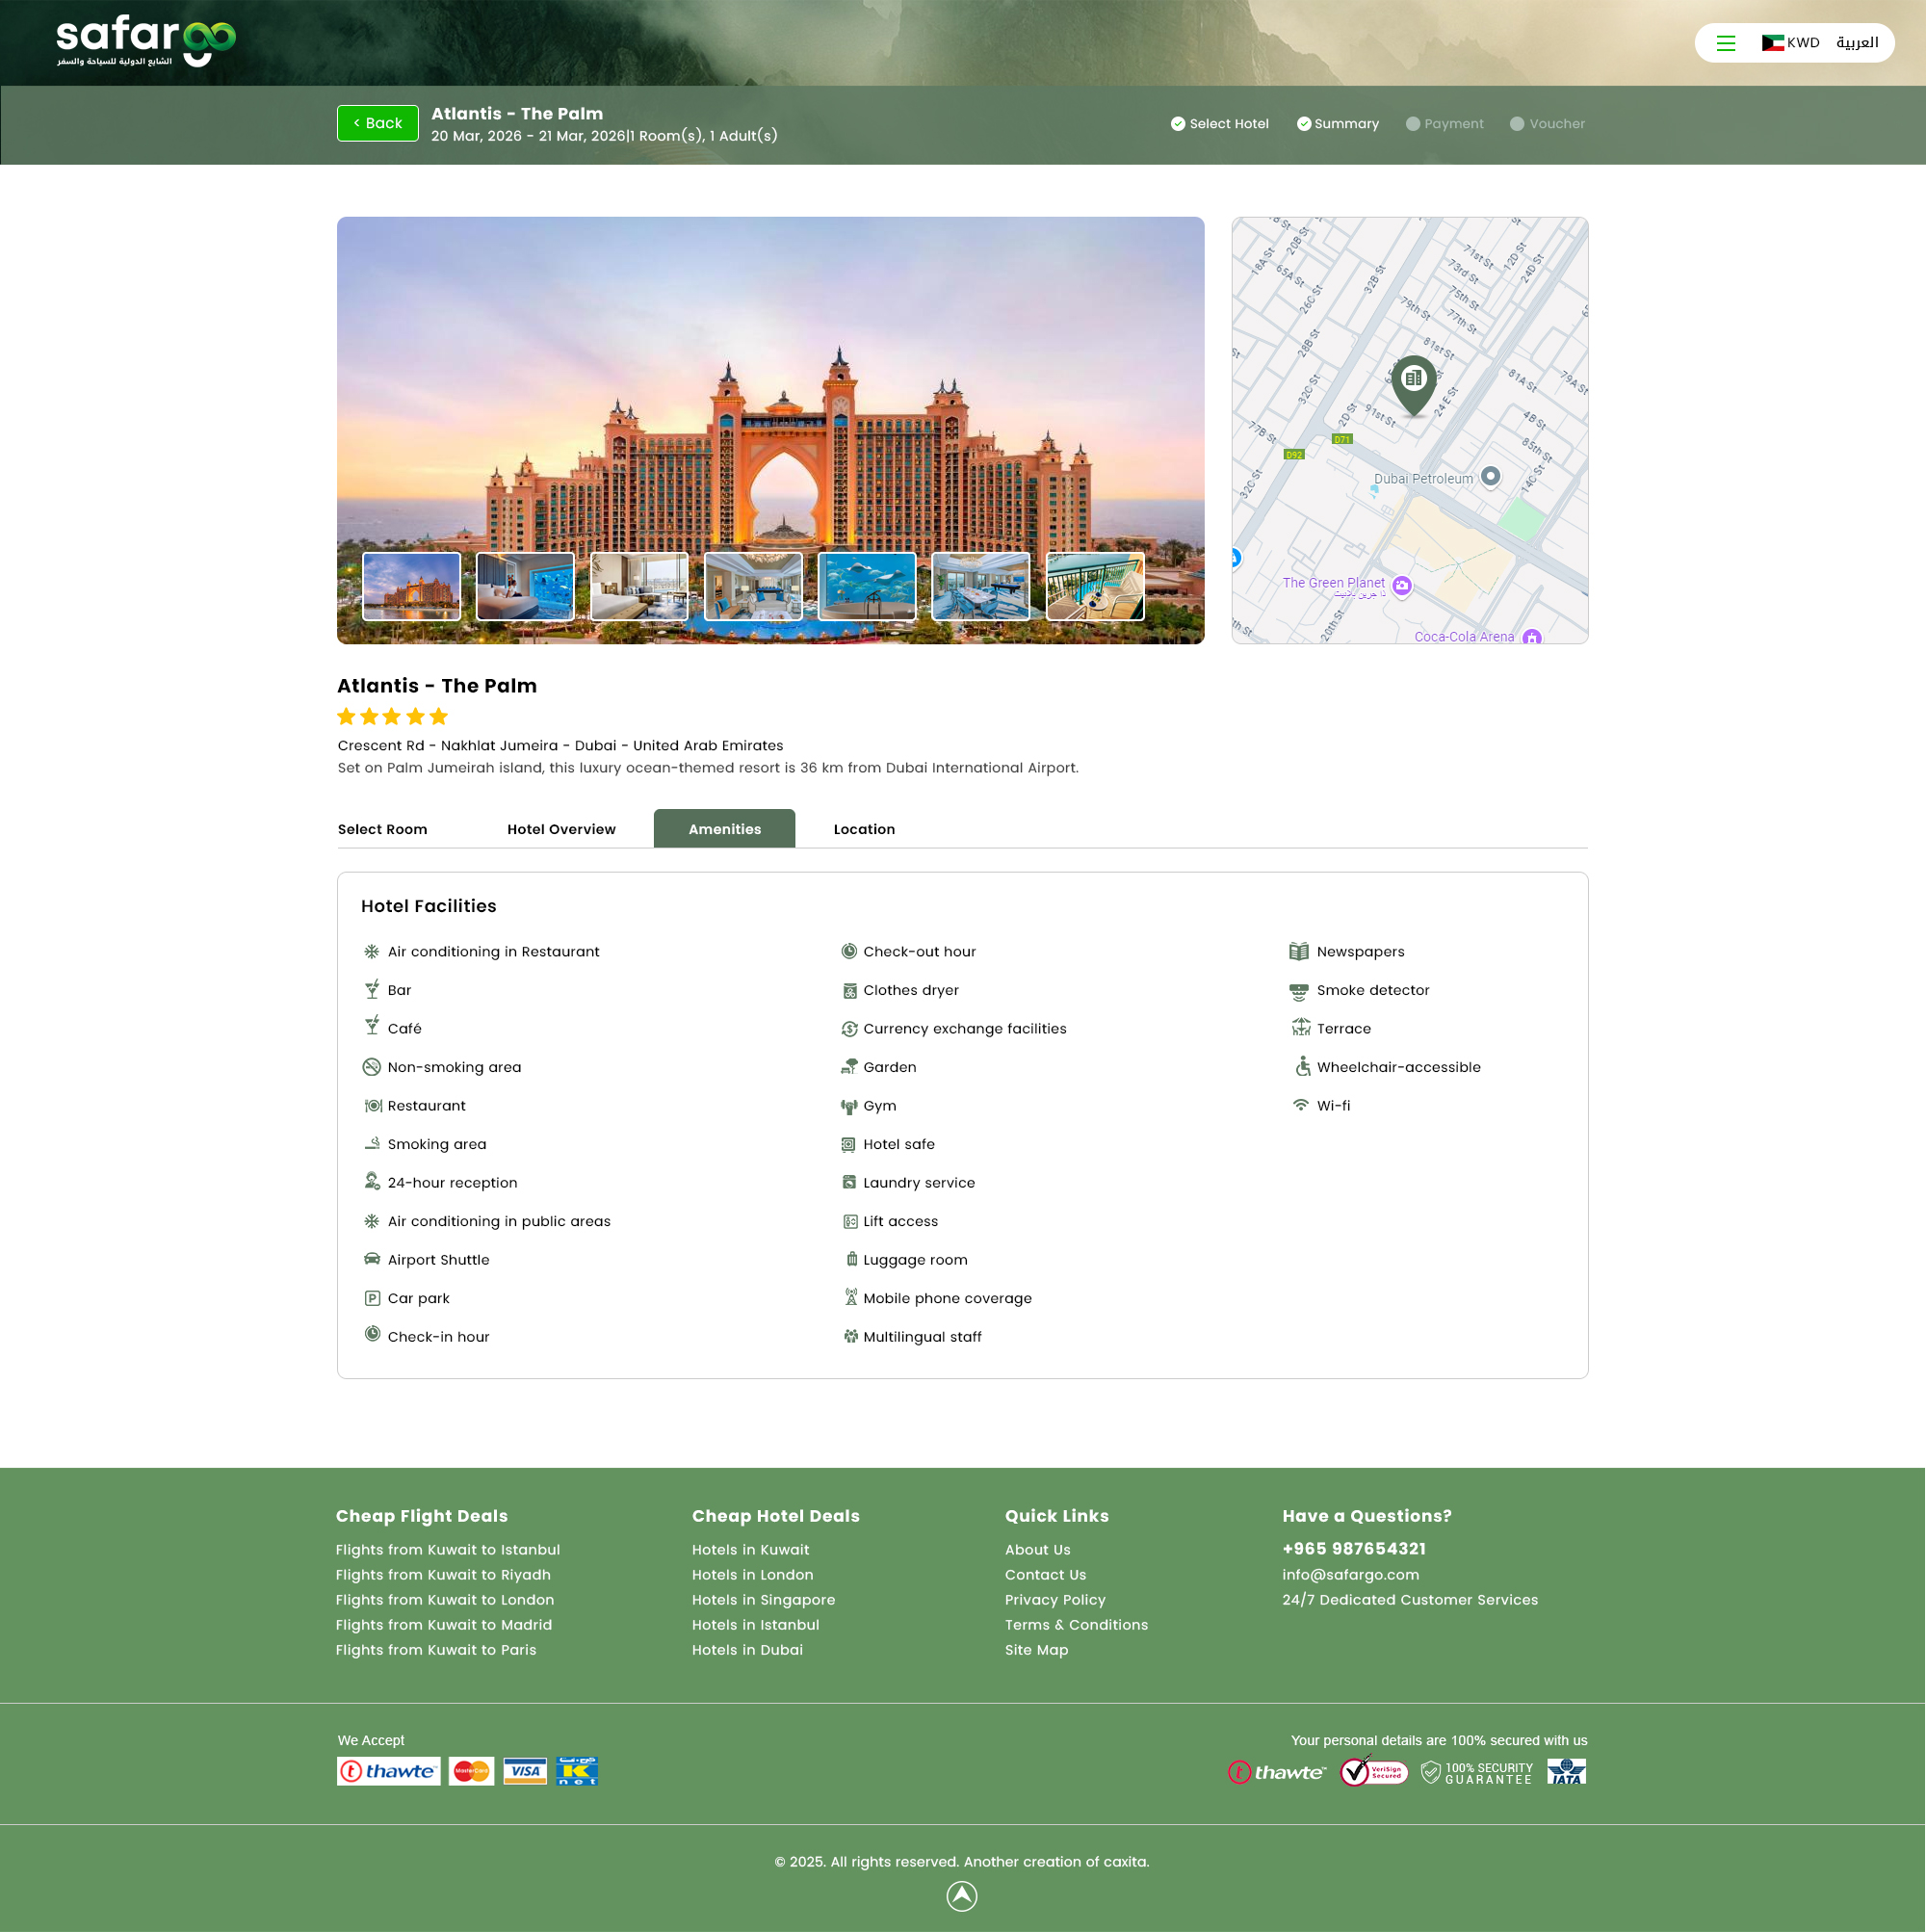Click the Safargo logo

pos(146,41)
